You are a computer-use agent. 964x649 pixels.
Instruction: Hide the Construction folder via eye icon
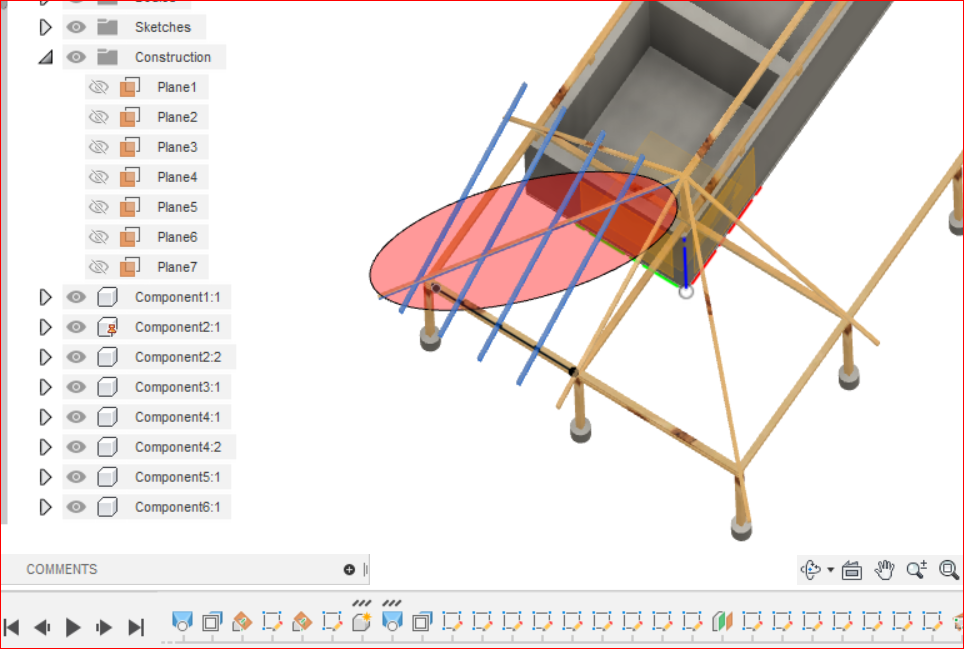pos(76,57)
